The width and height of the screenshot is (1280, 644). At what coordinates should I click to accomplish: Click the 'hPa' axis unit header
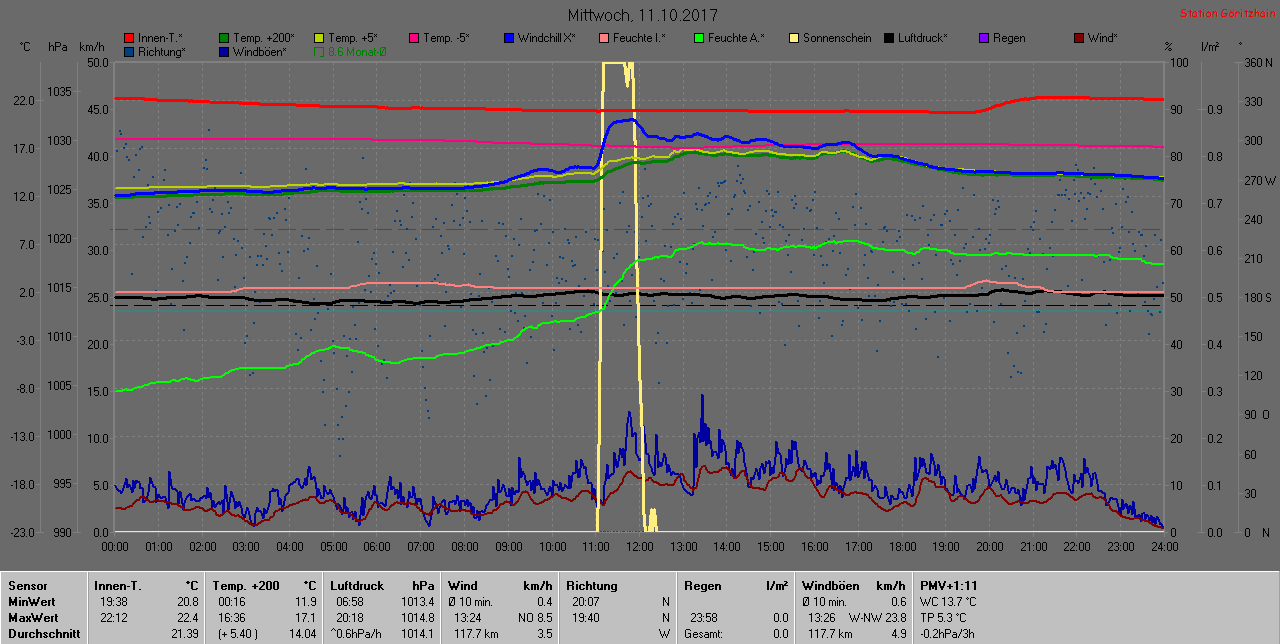tap(57, 47)
